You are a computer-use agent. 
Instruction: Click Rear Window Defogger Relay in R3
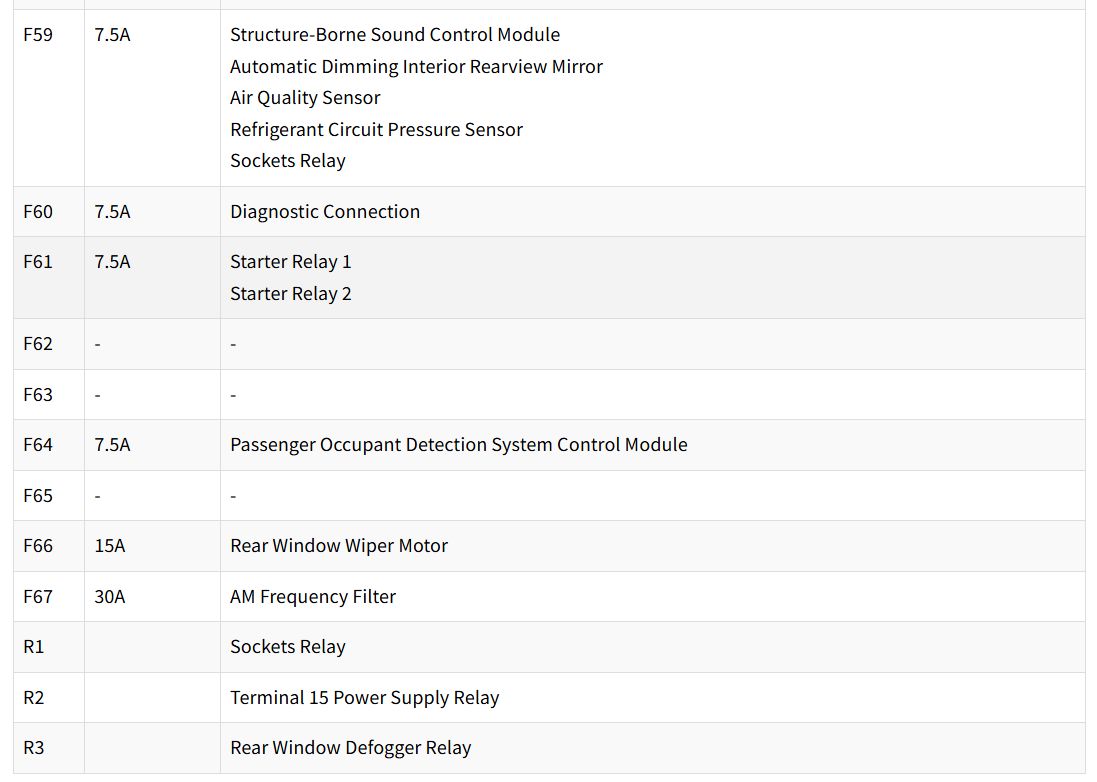point(351,748)
